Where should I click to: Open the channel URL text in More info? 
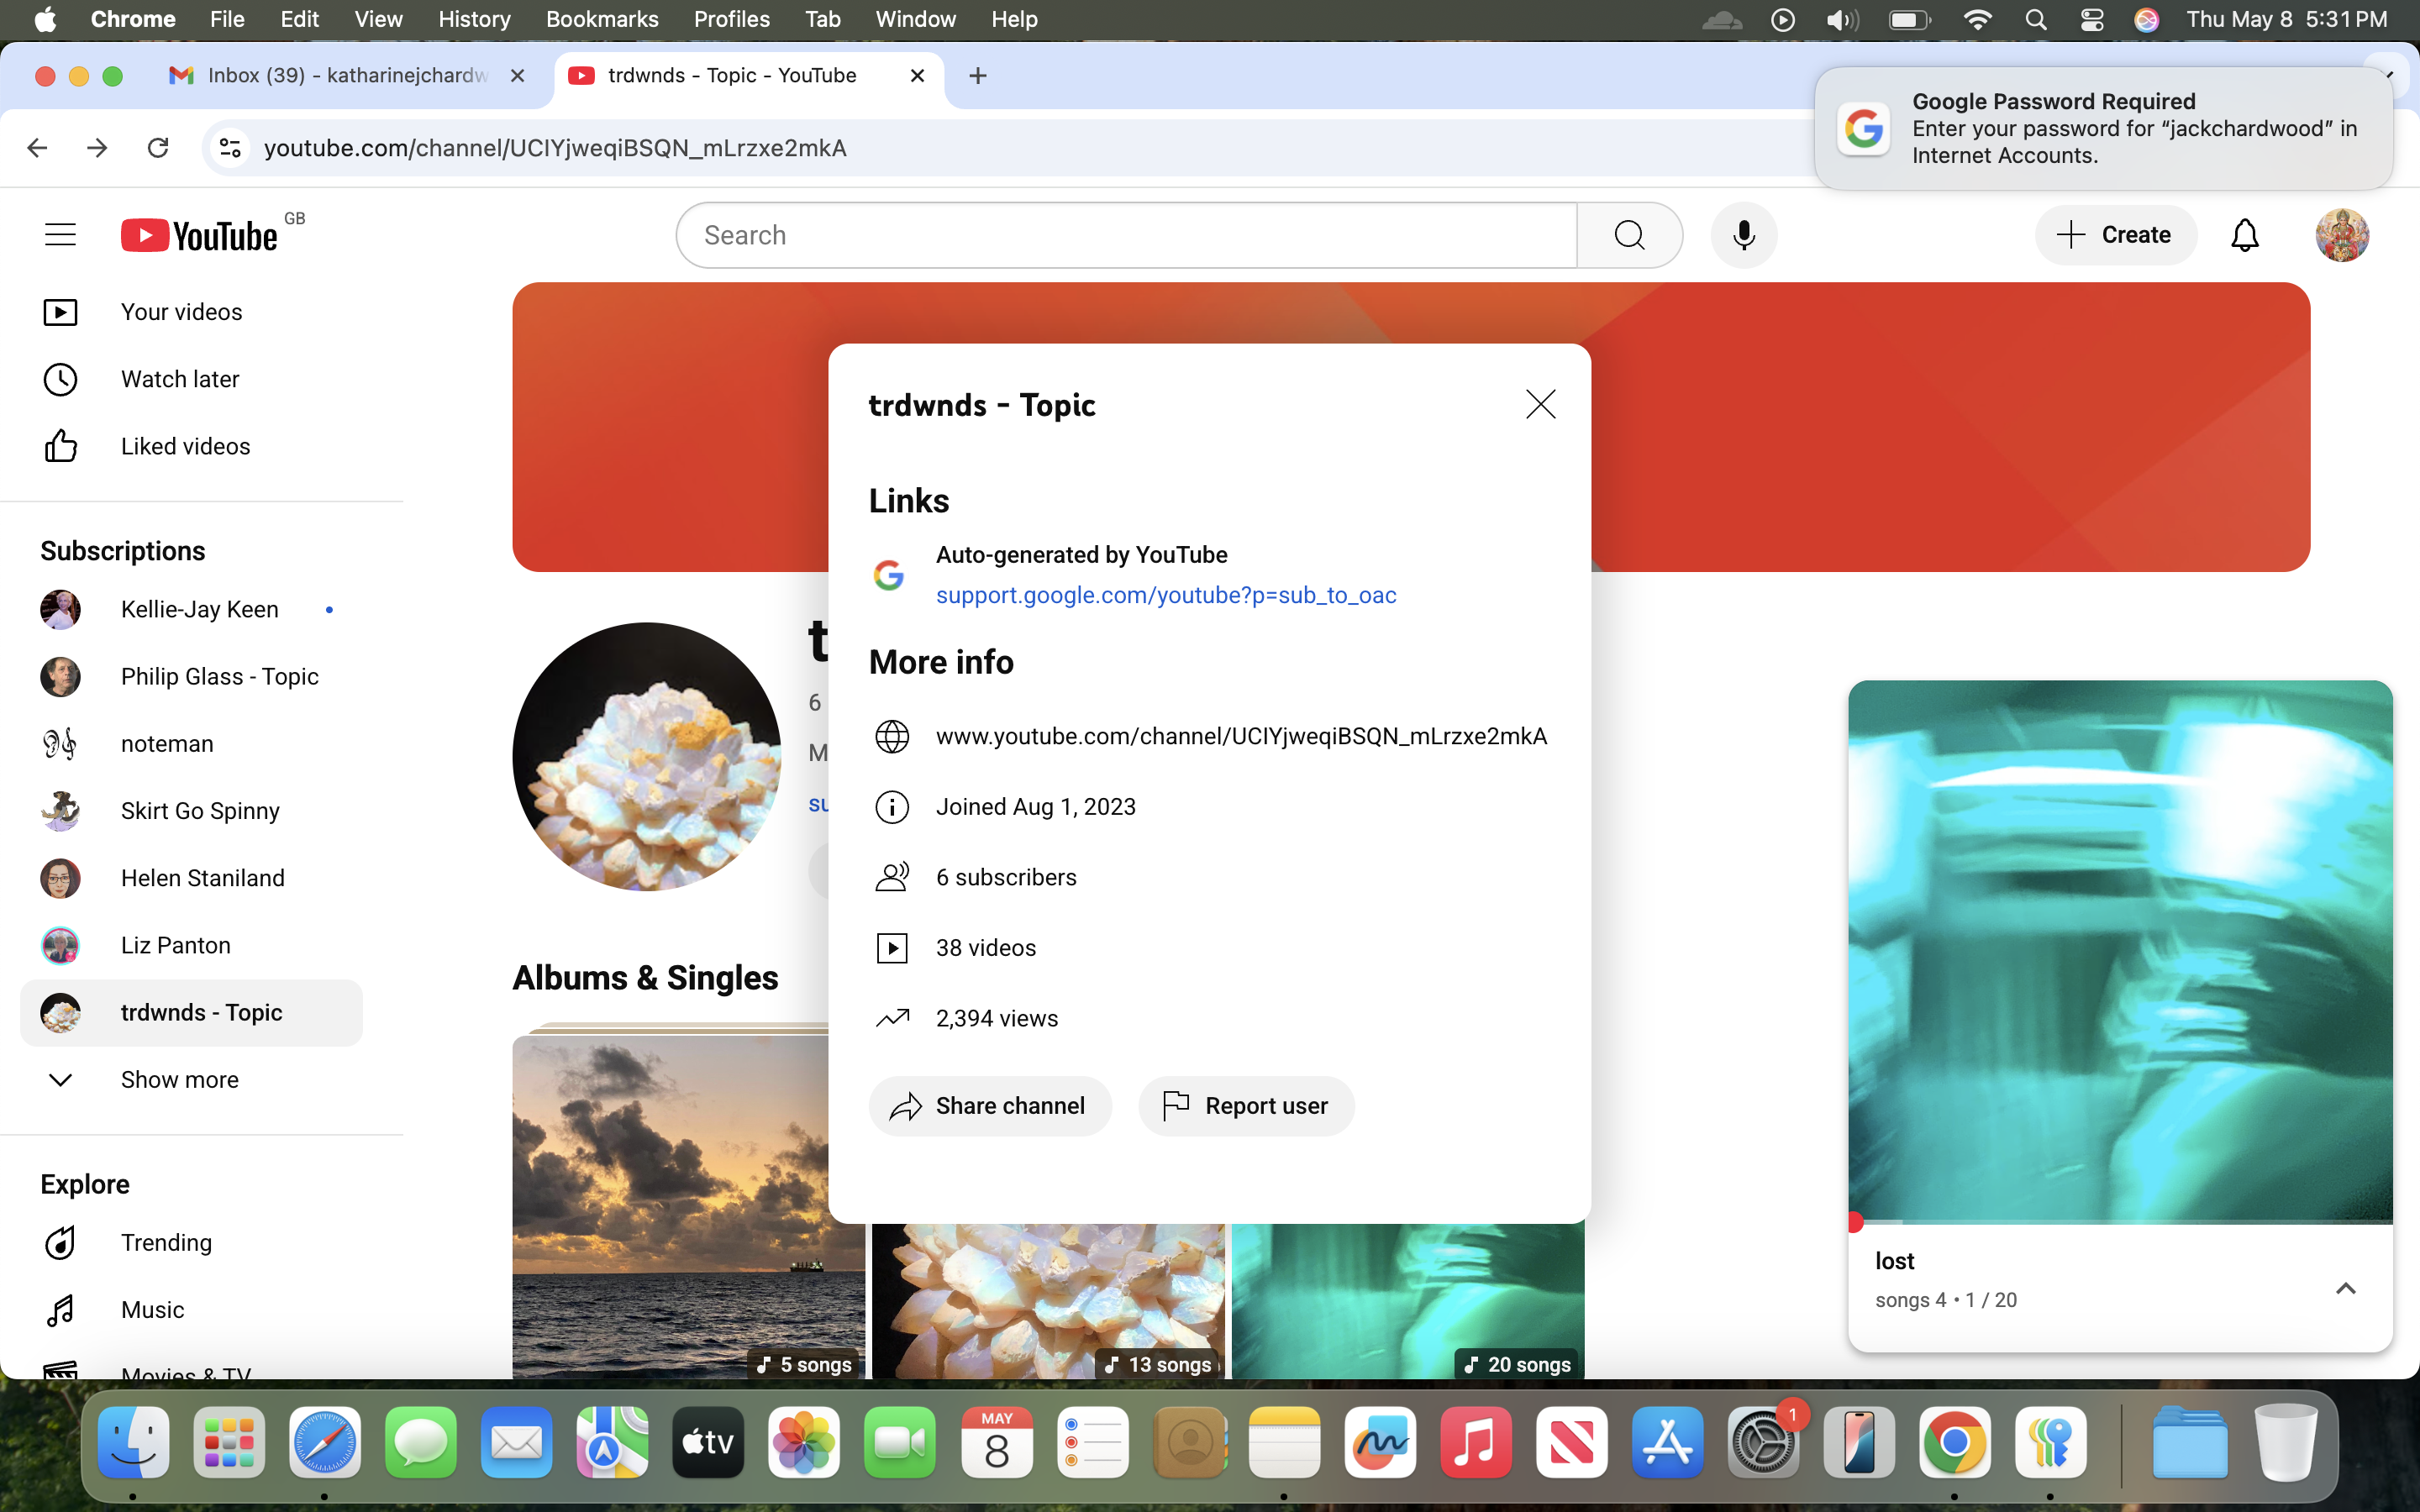1241,736
